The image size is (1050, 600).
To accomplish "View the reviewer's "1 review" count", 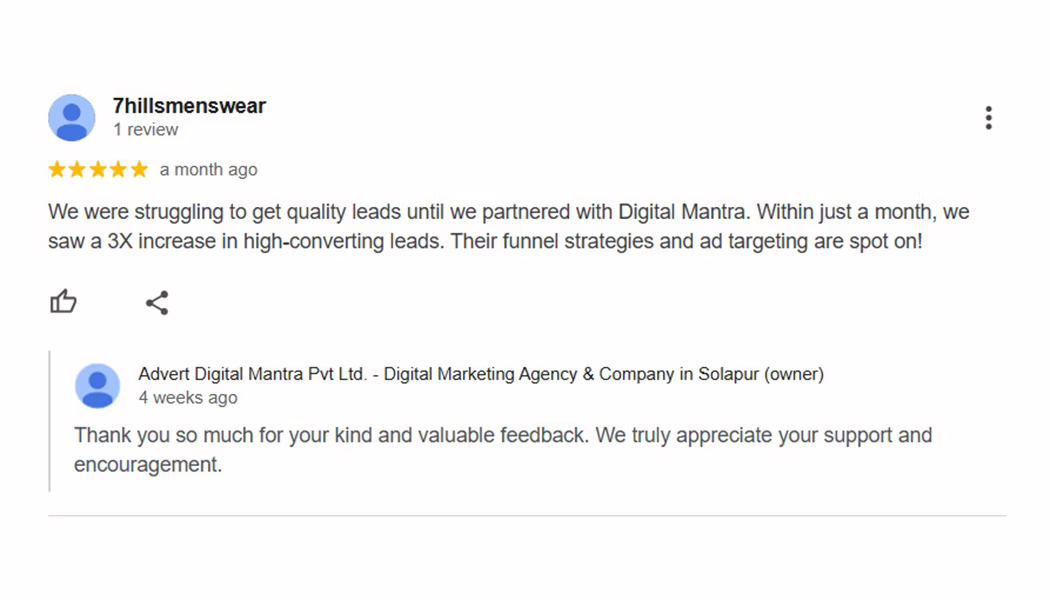I will click(x=145, y=129).
